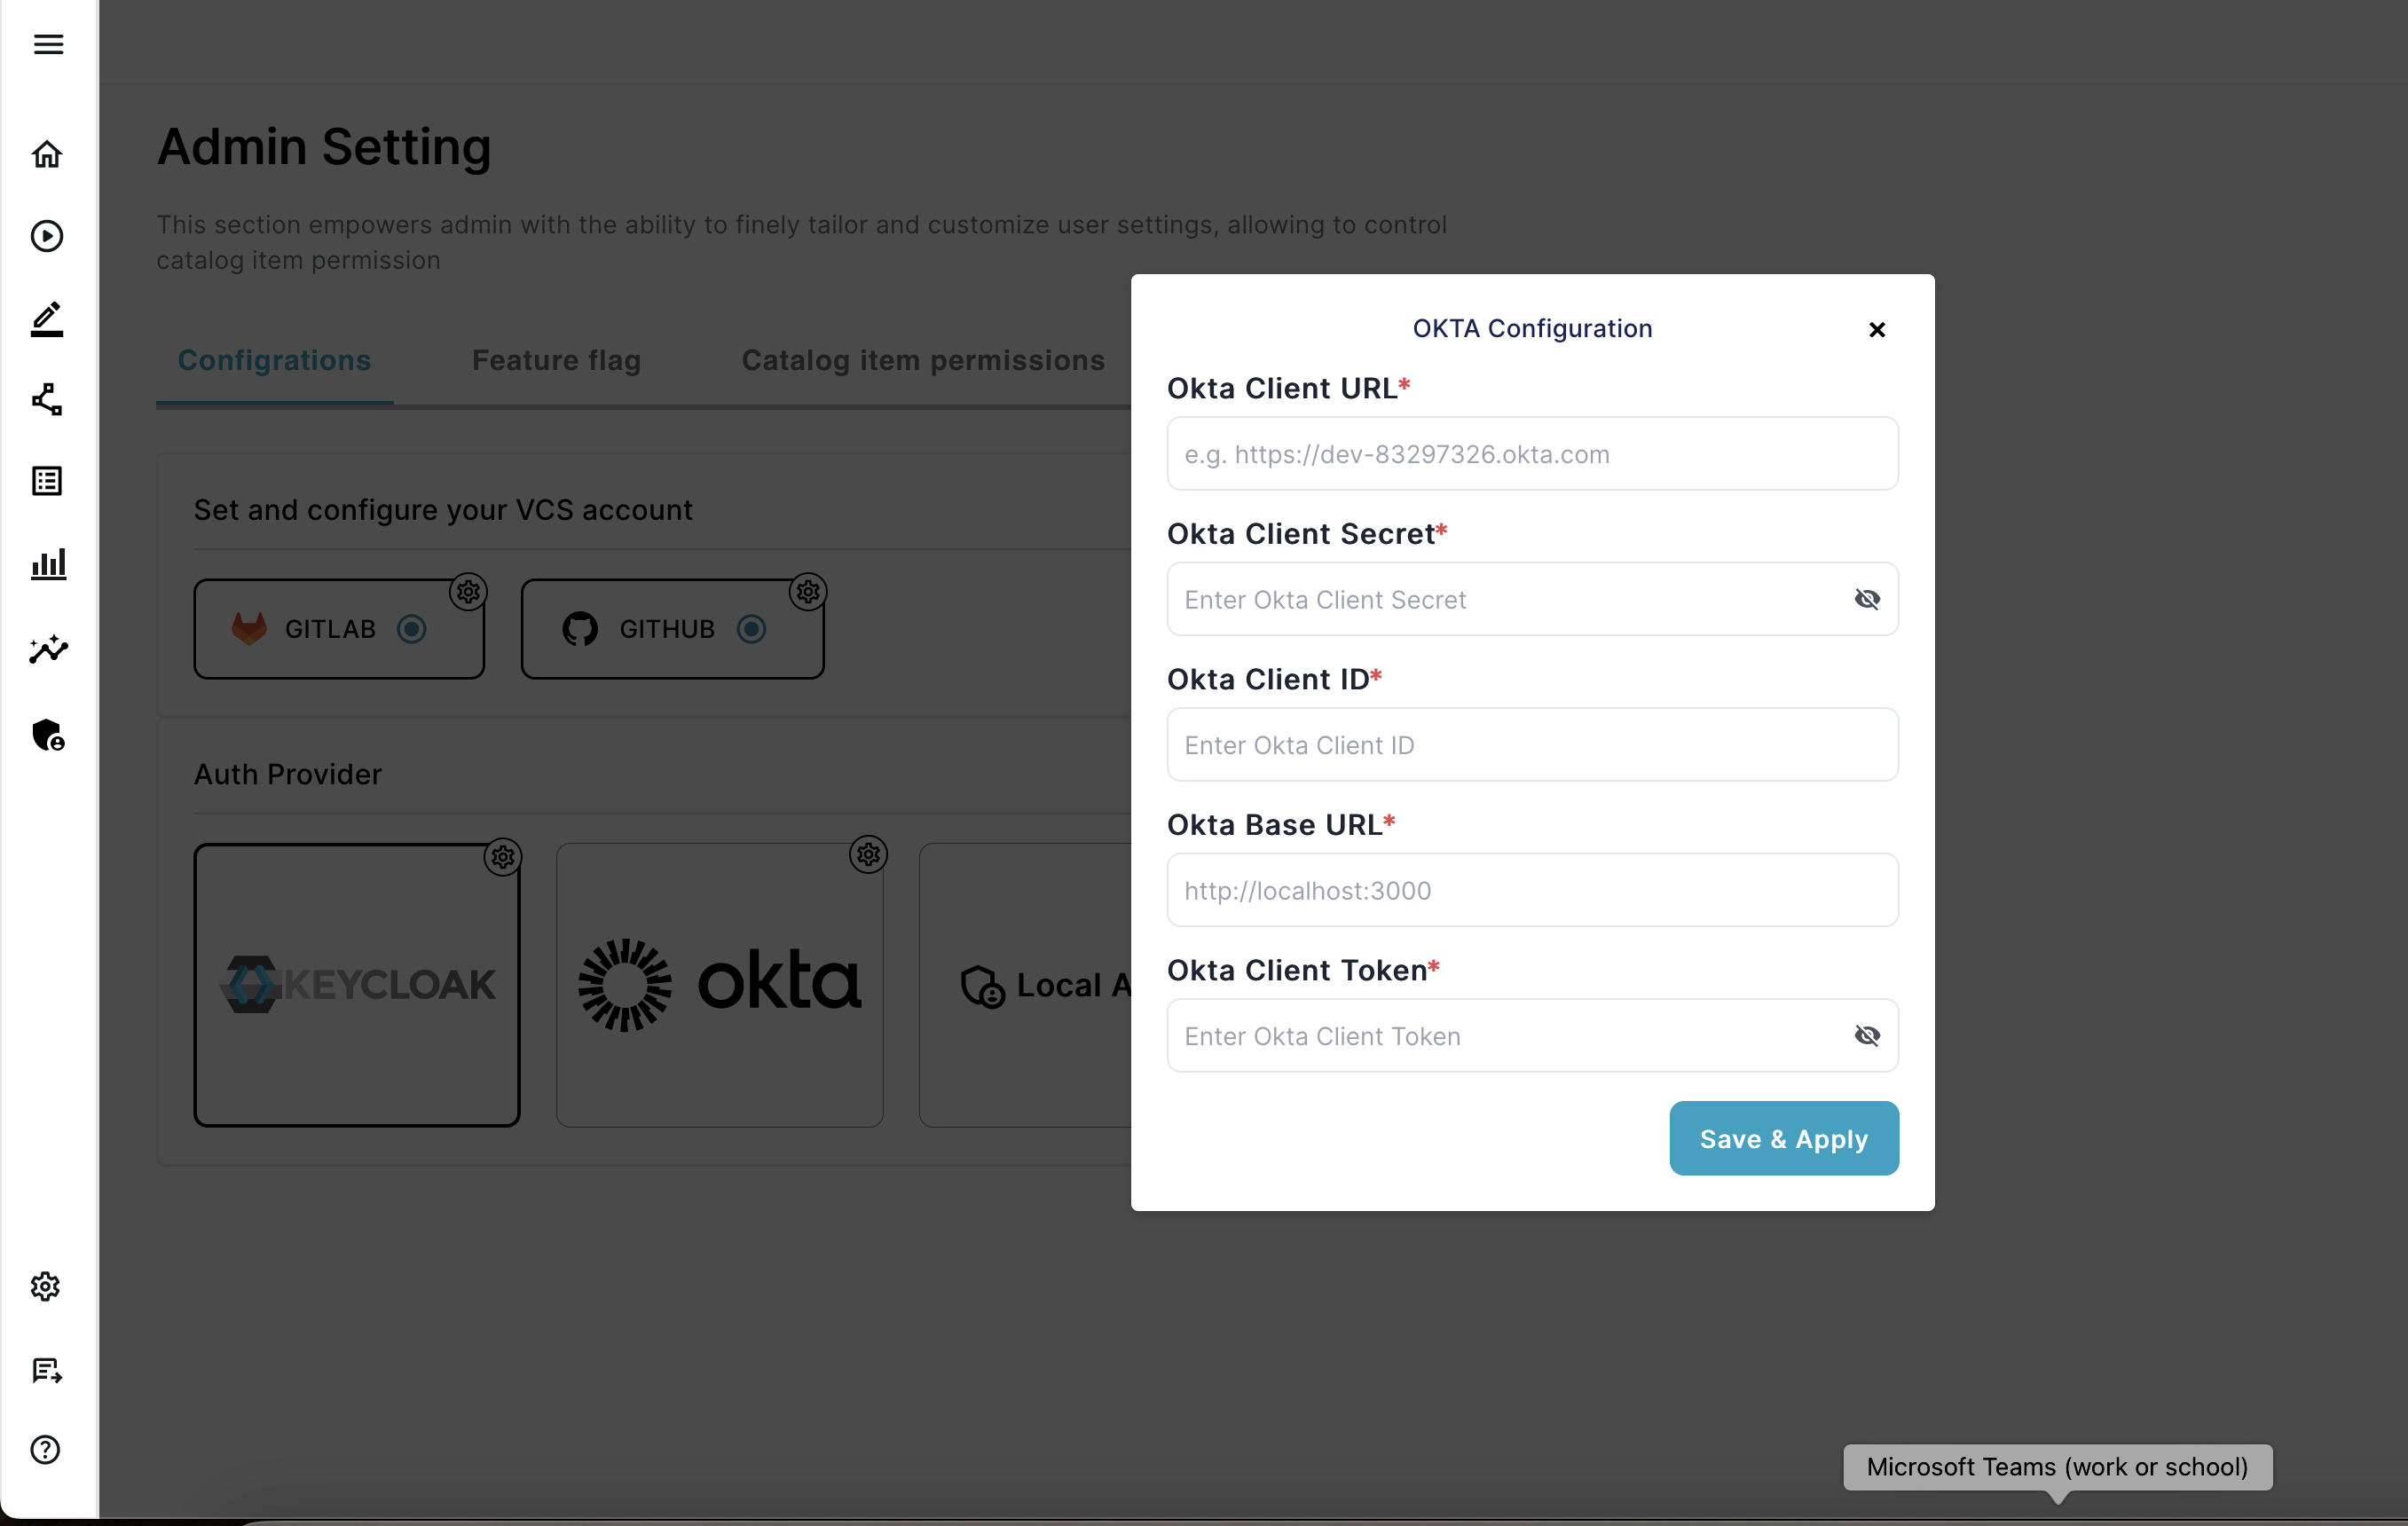Open Keycloak card gear settings
This screenshot has height=1526, width=2408.
pos(503,857)
